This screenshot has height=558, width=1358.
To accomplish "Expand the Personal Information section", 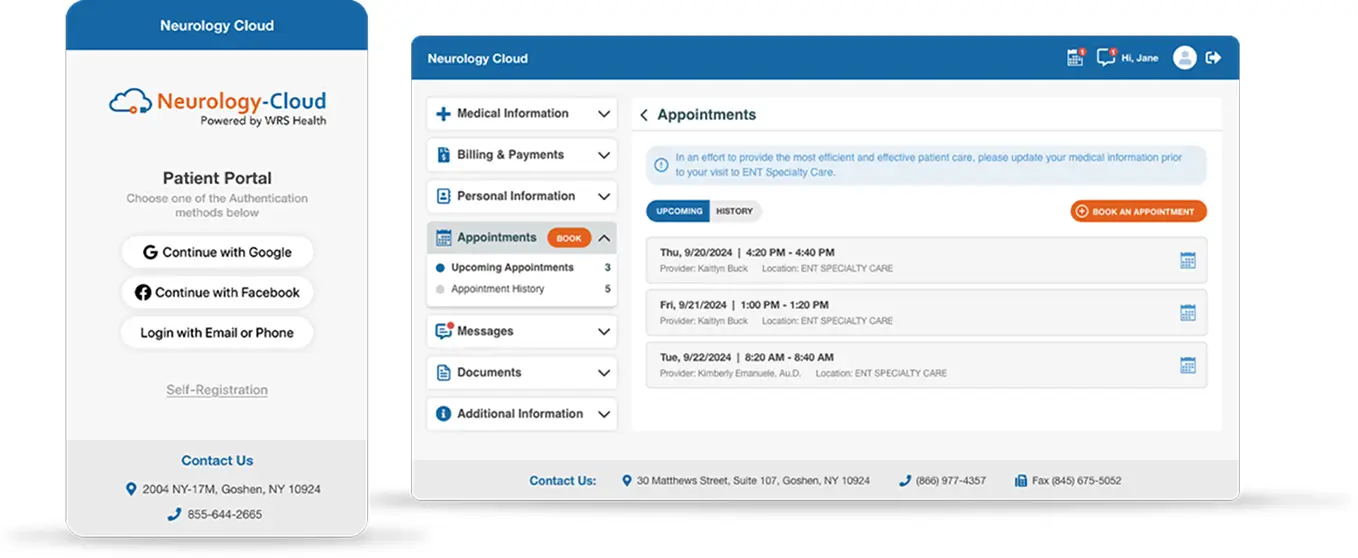I will coord(604,196).
